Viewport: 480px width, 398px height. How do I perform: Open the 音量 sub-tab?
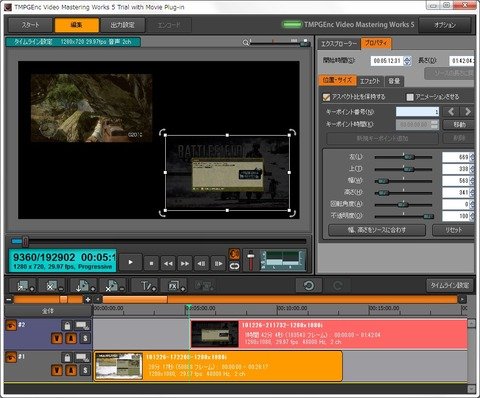(x=394, y=81)
